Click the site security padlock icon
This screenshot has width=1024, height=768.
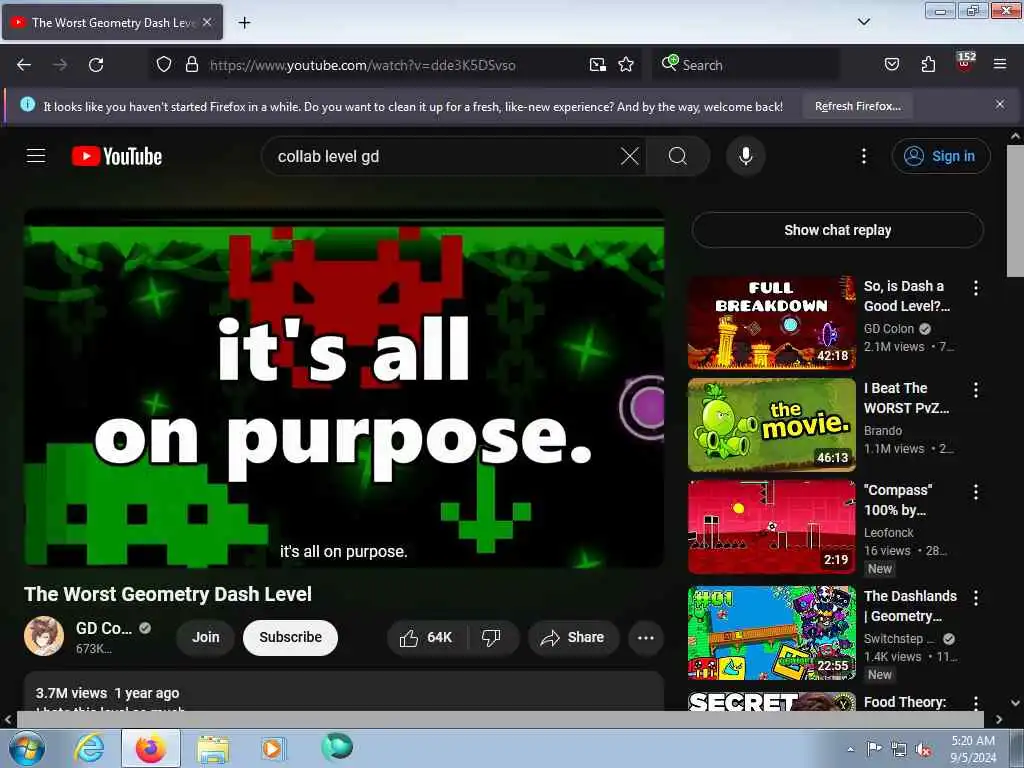pos(191,64)
